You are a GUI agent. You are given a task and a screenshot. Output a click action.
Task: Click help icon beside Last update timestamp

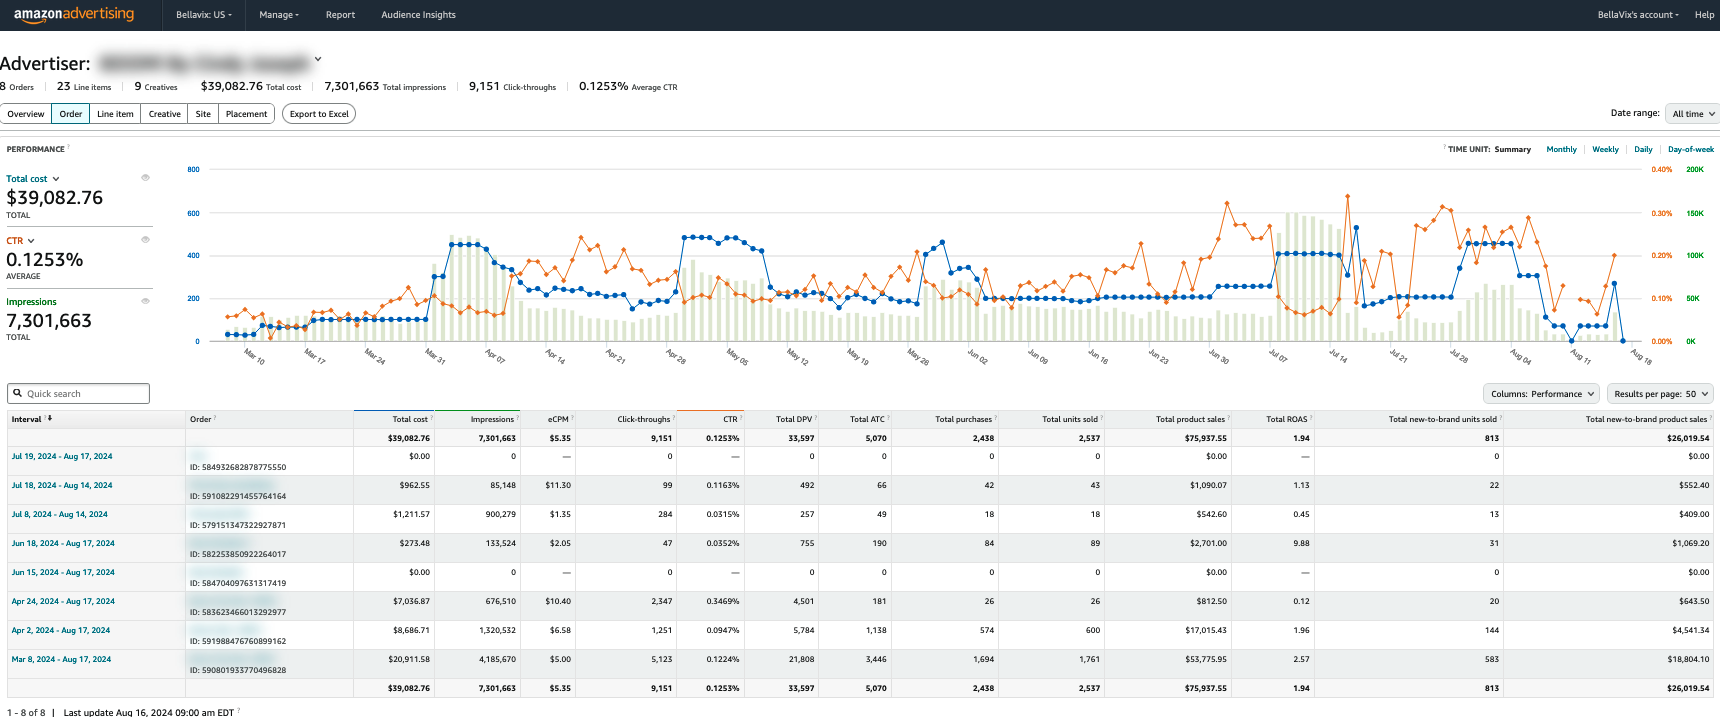(x=238, y=711)
